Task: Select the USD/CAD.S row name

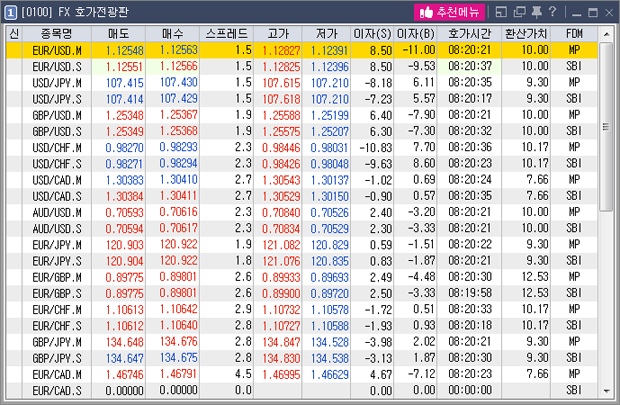Action: (x=57, y=197)
